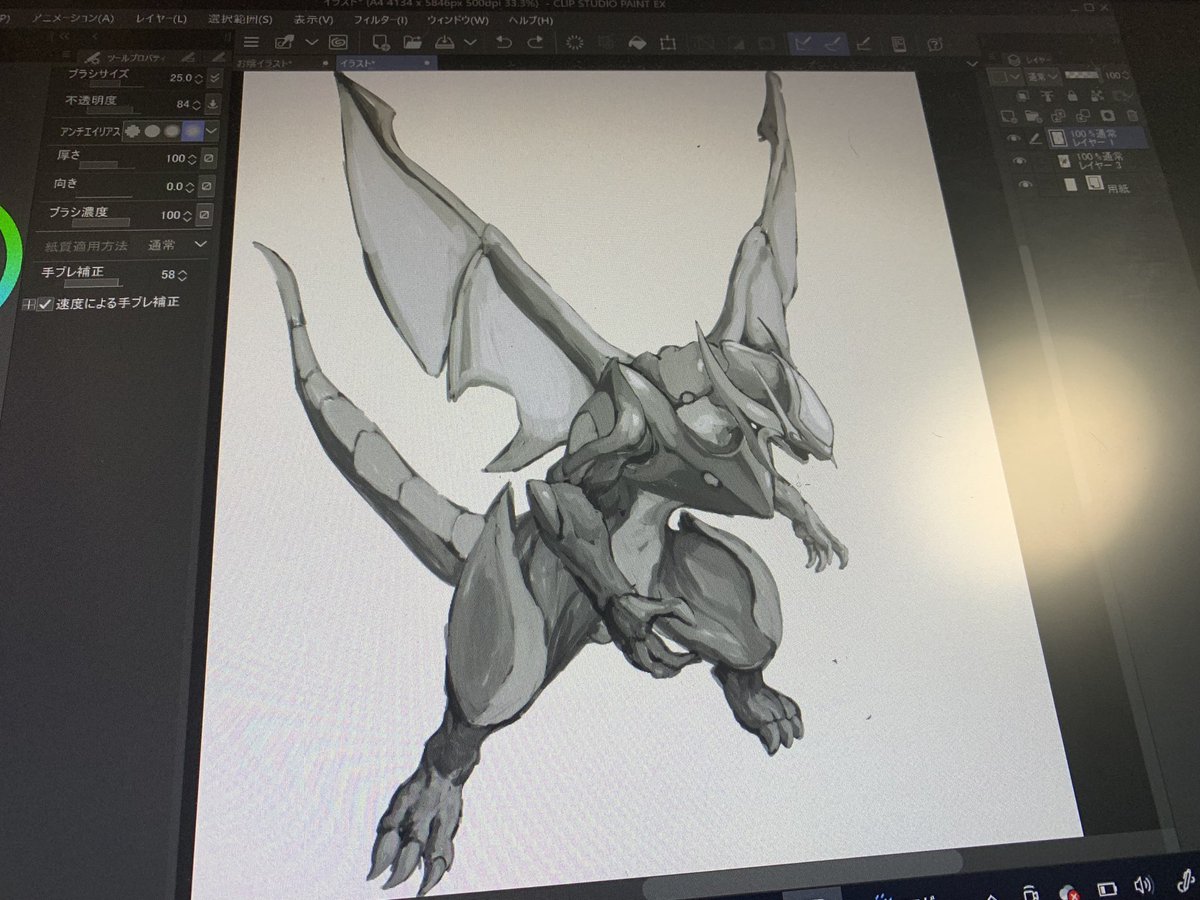Screen dimensions: 1200x900
Task: Expand the dropdown next to save icon
Action: click(x=471, y=42)
